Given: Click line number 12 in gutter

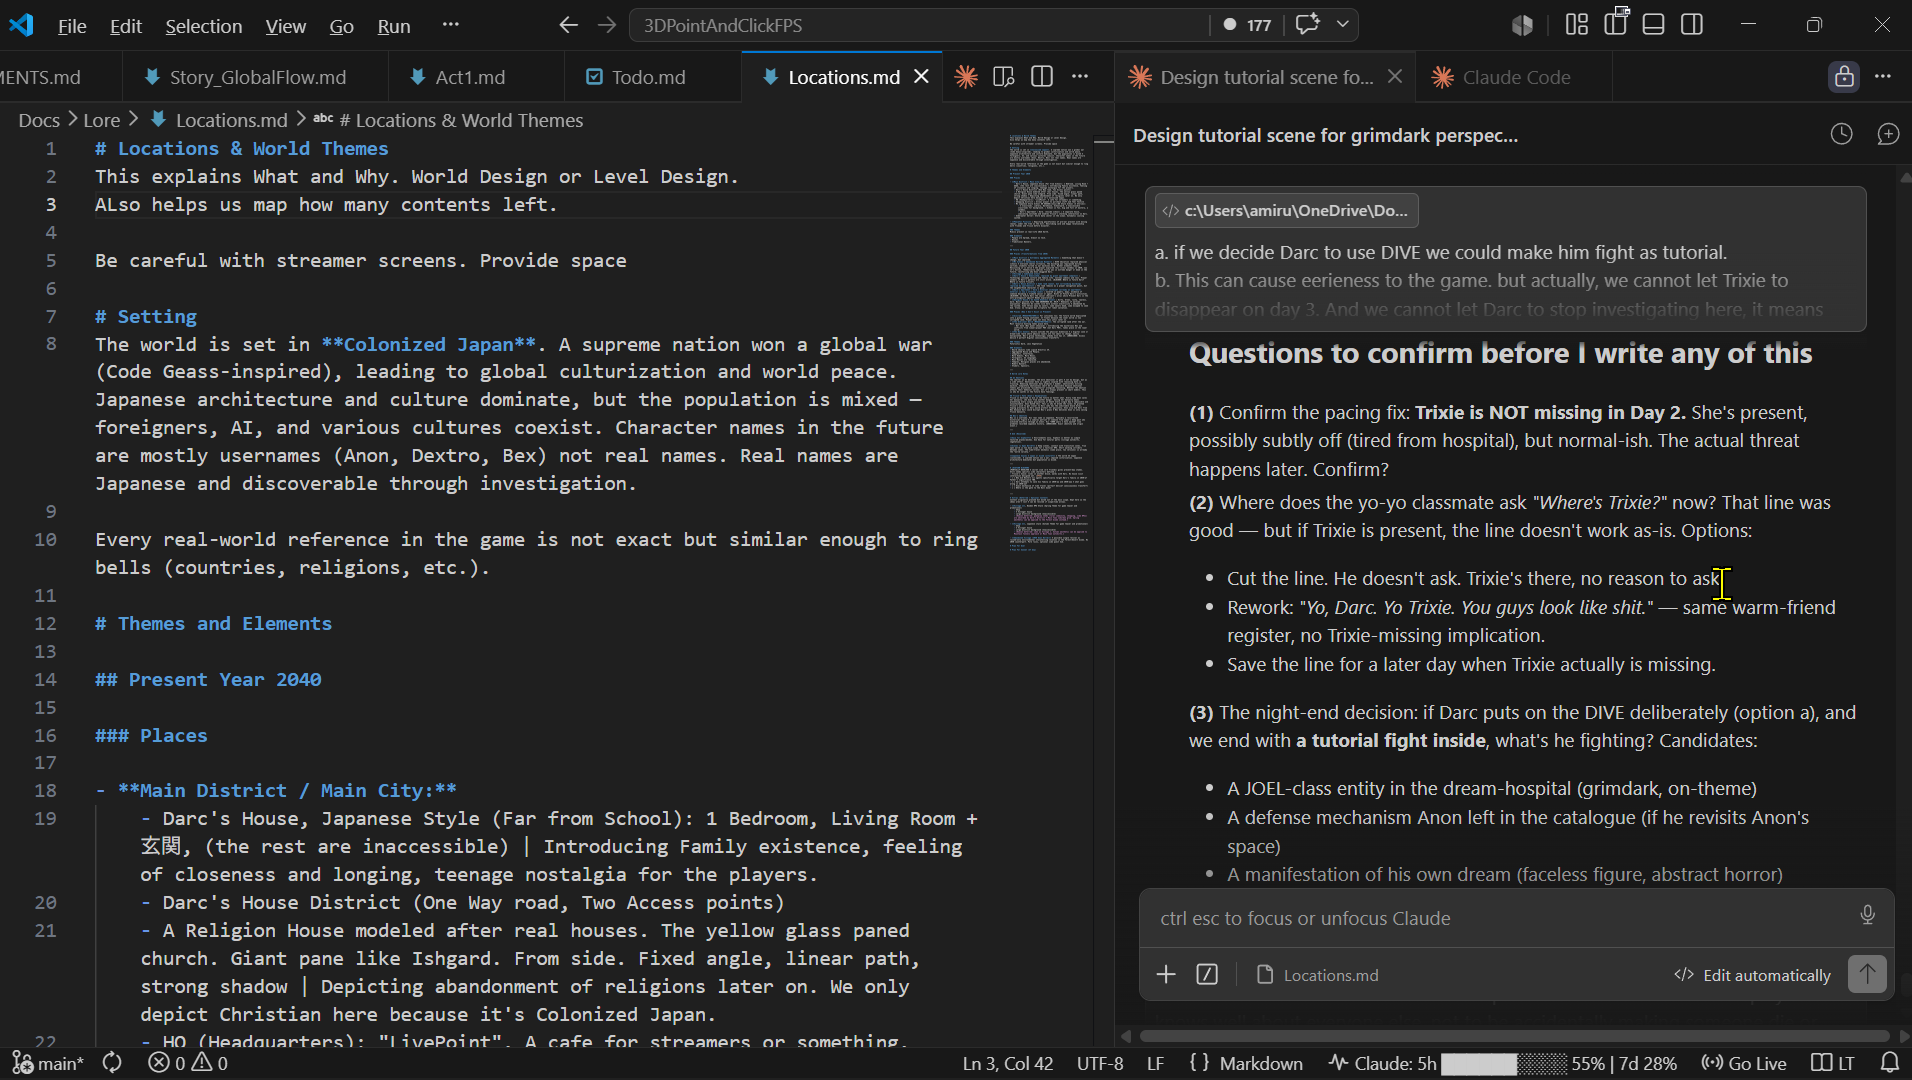Looking at the screenshot, I should pyautogui.click(x=45, y=623).
